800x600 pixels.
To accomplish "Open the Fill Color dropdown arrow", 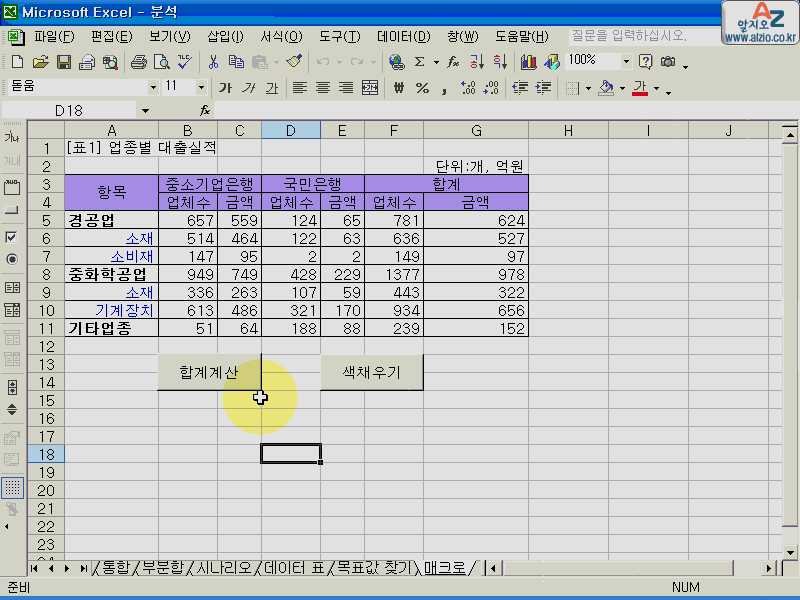I will coord(622,88).
